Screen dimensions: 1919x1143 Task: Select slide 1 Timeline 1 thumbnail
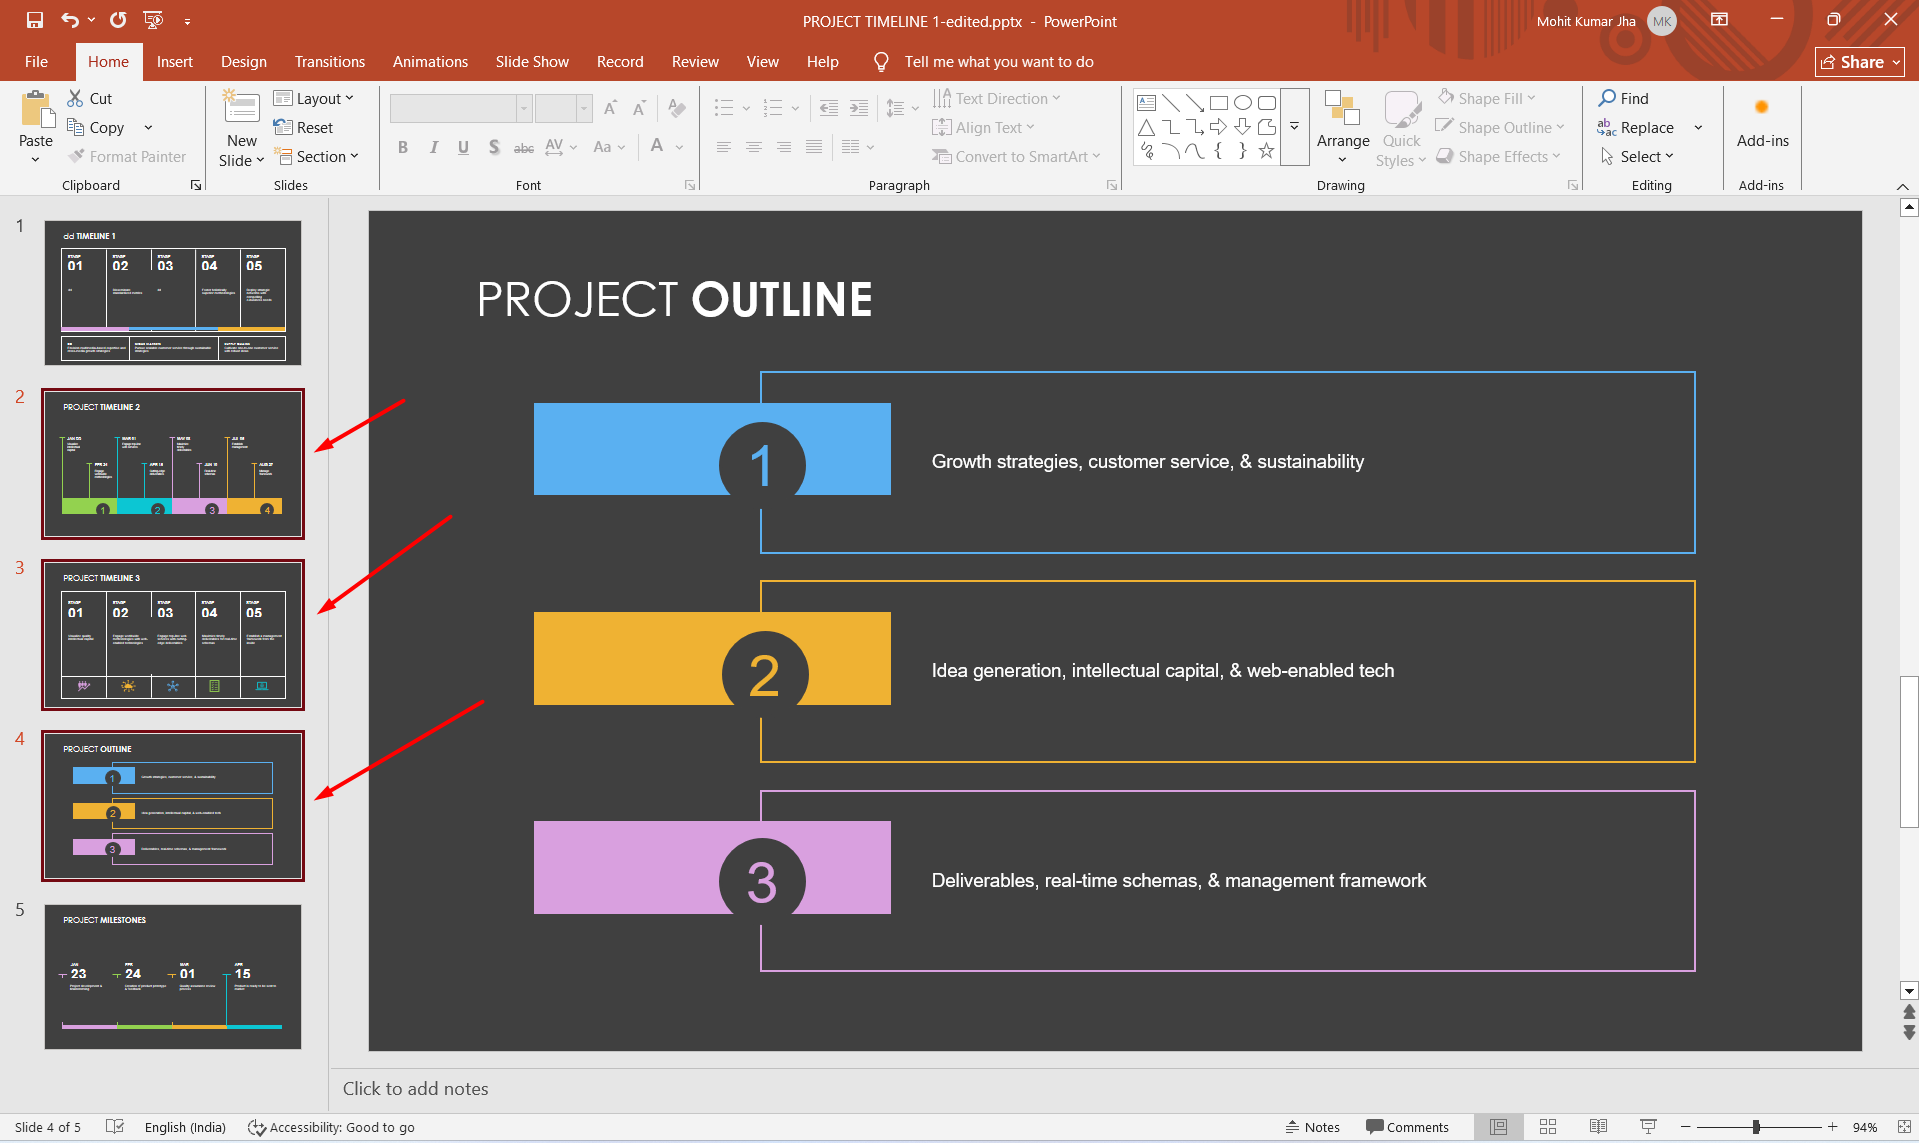(172, 293)
